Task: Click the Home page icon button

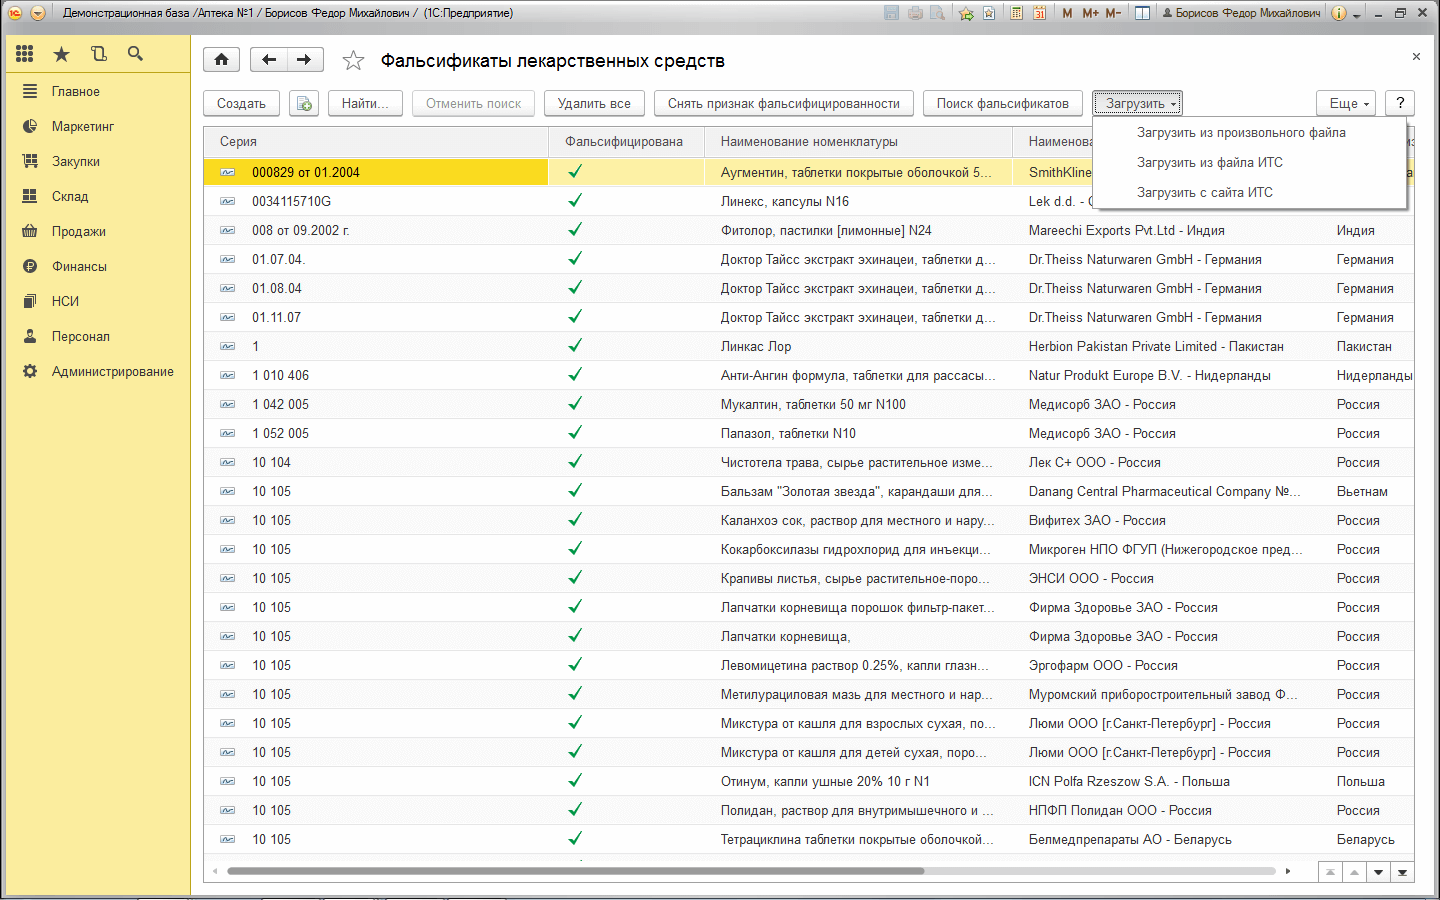Action: click(221, 60)
